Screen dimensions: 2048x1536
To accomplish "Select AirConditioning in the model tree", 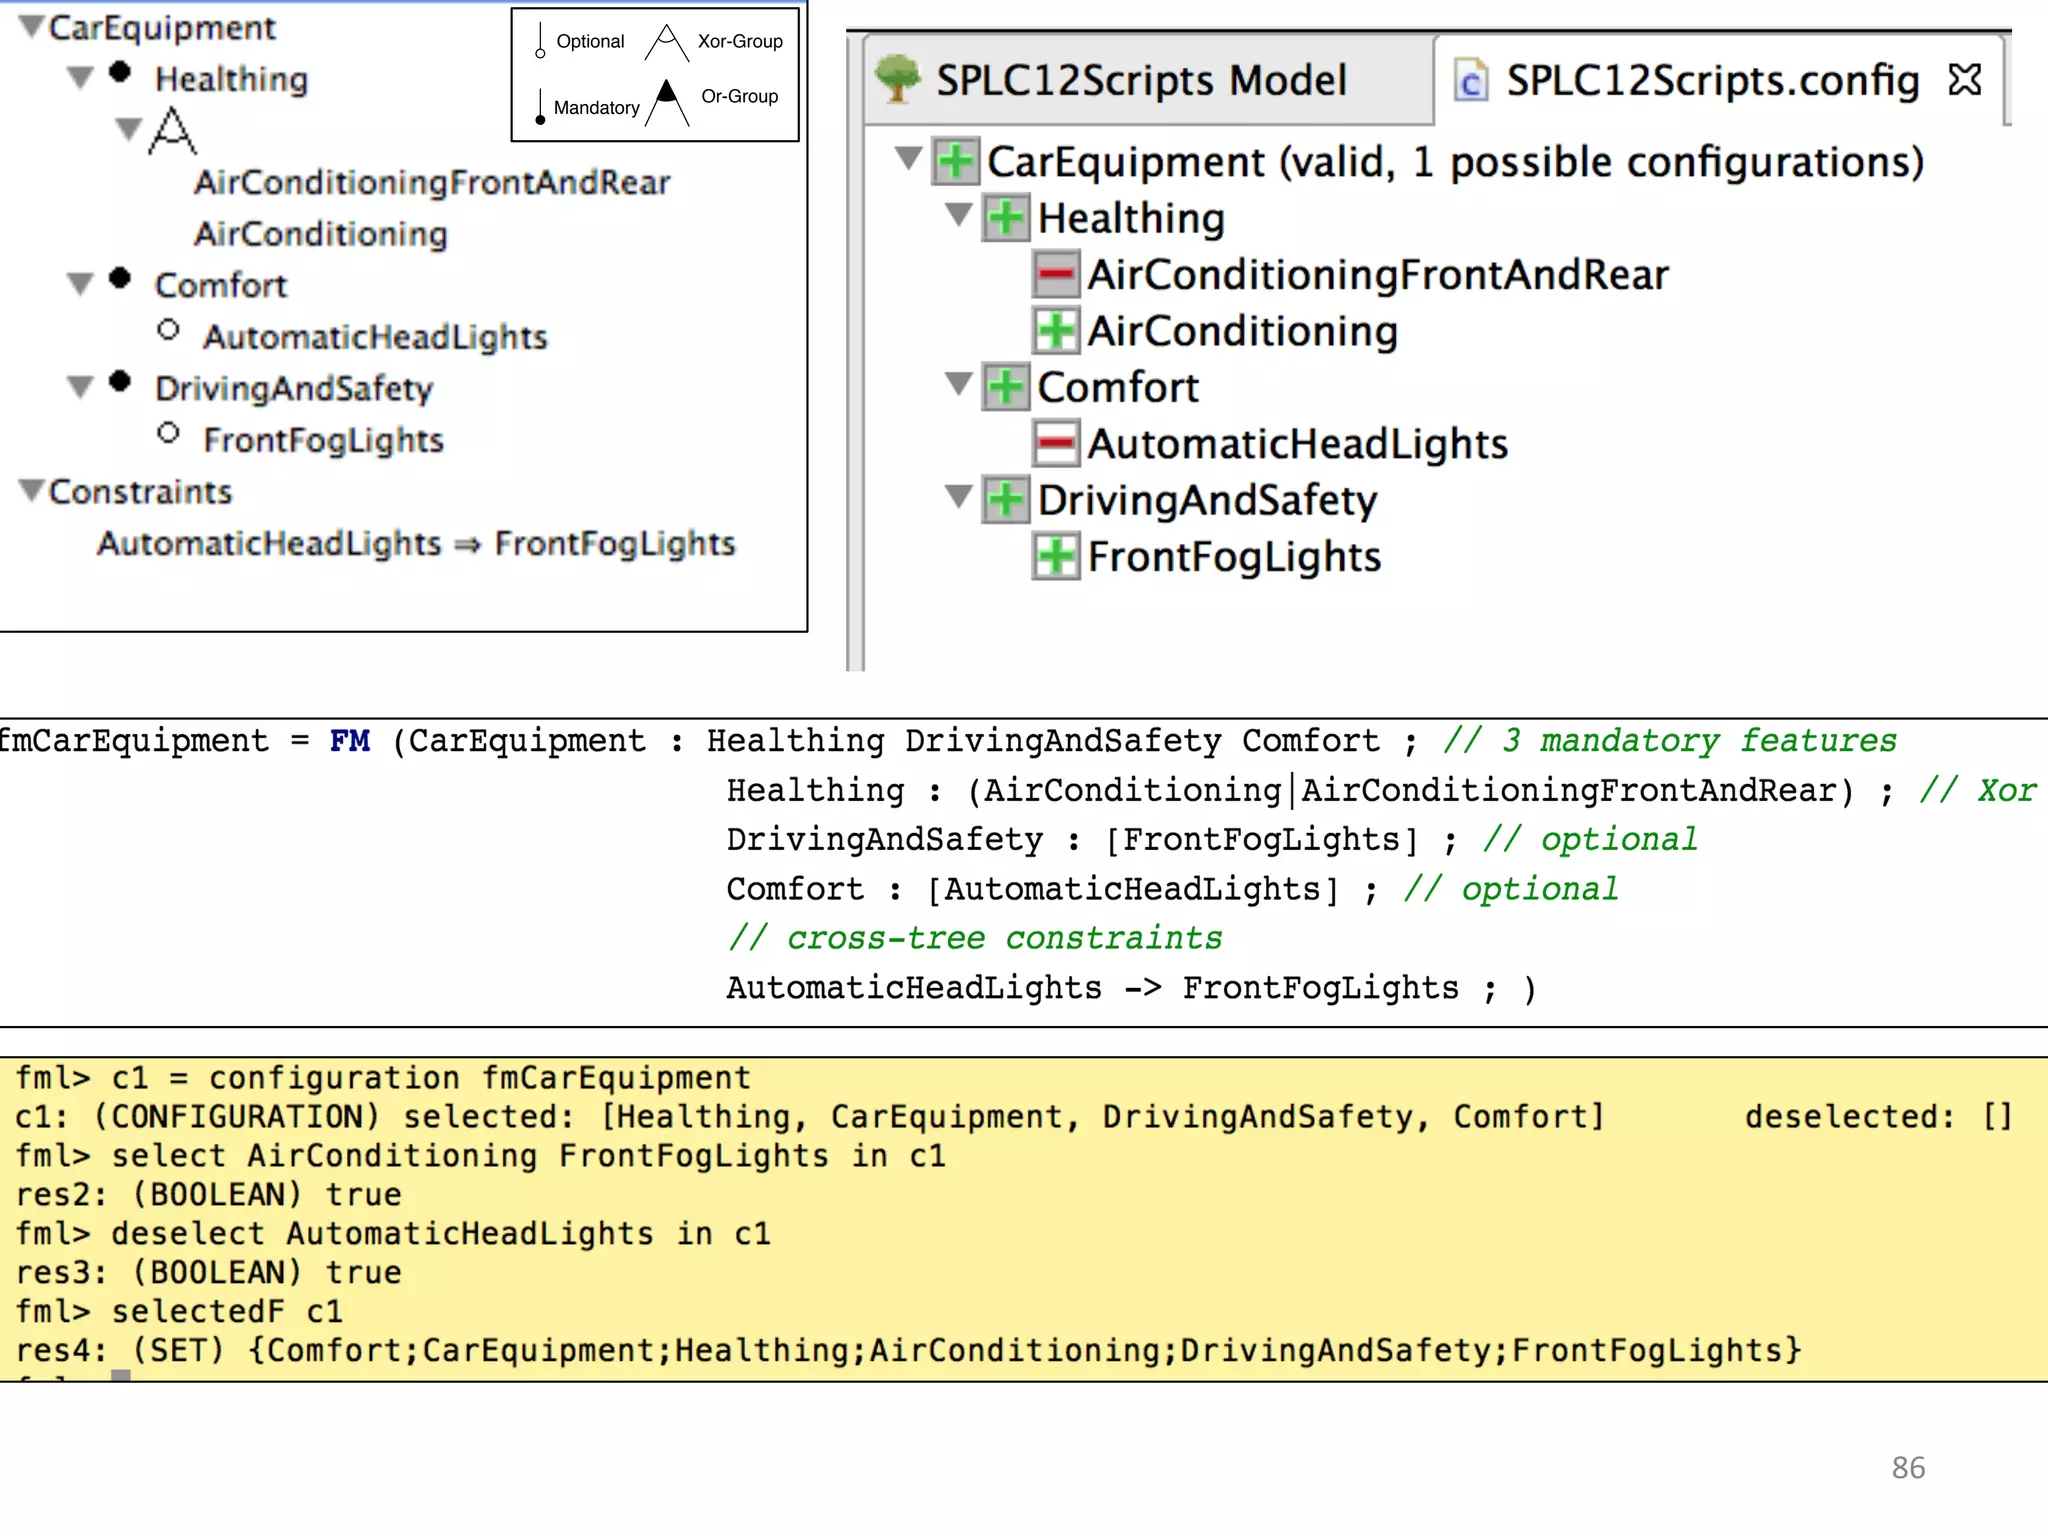I will (x=321, y=234).
